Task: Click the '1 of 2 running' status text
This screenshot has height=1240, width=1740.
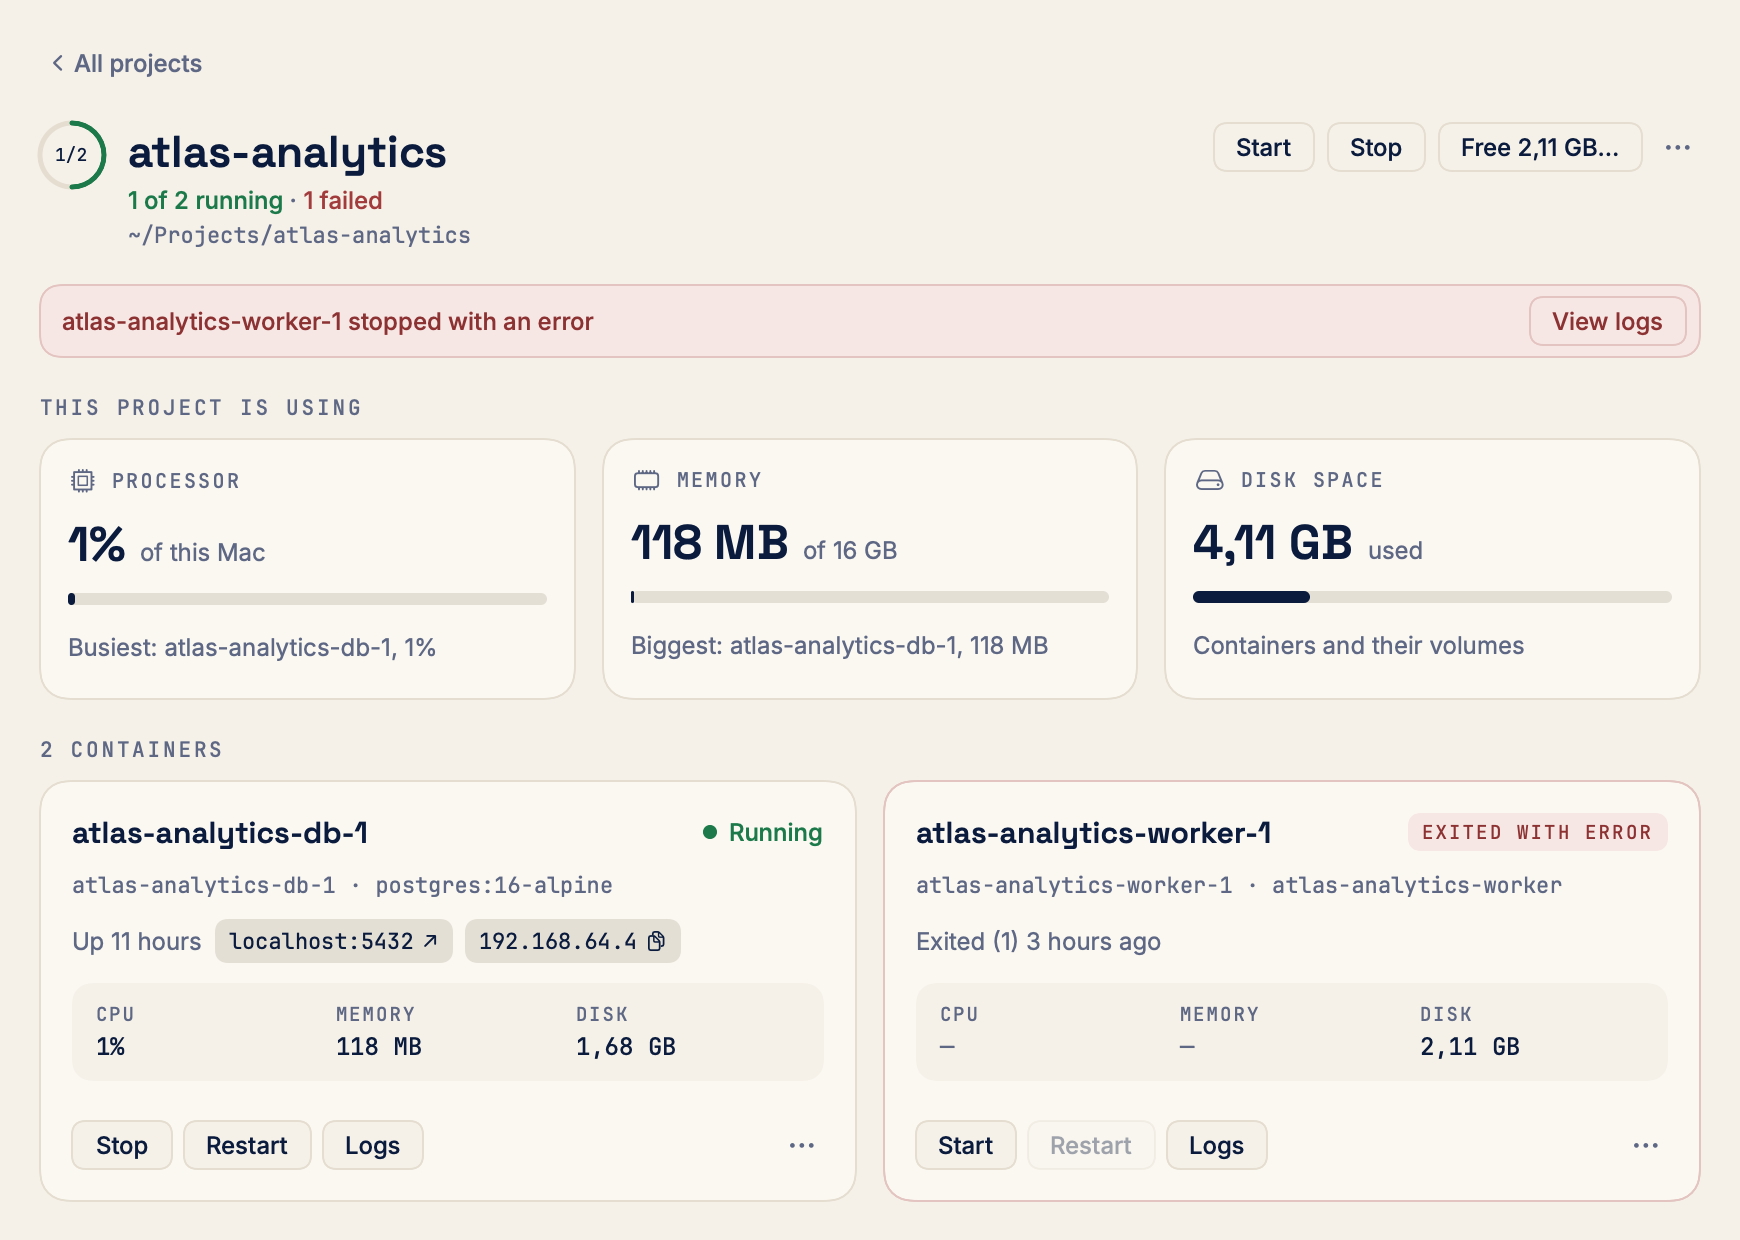Action: (x=205, y=201)
